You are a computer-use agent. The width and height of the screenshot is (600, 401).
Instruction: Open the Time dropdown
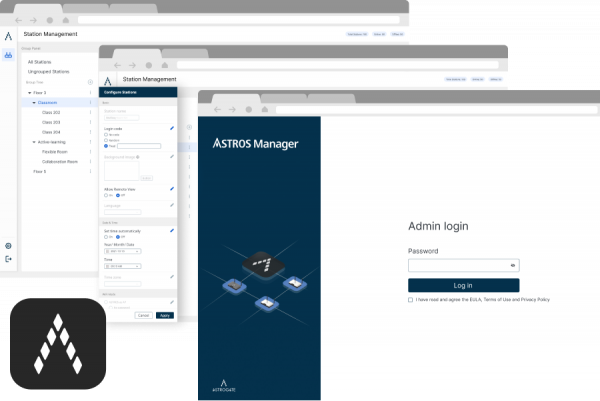[122, 267]
